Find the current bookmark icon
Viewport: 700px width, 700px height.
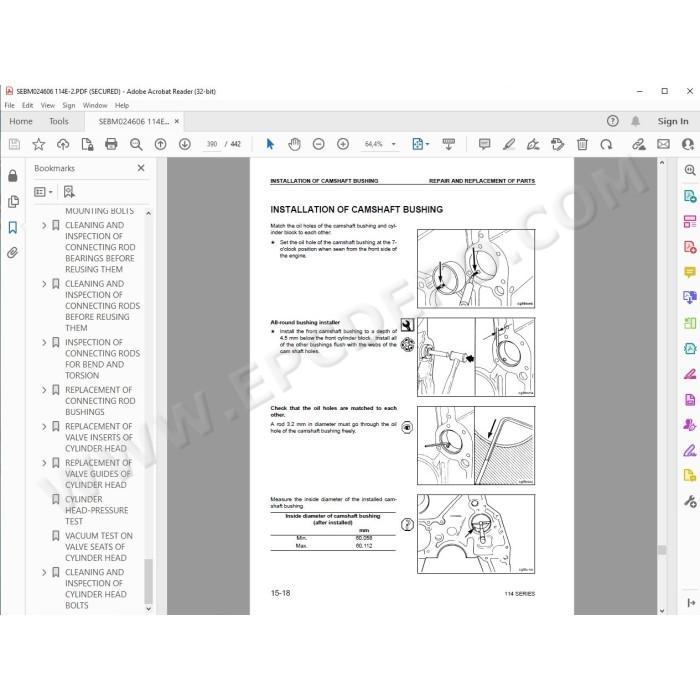point(69,192)
